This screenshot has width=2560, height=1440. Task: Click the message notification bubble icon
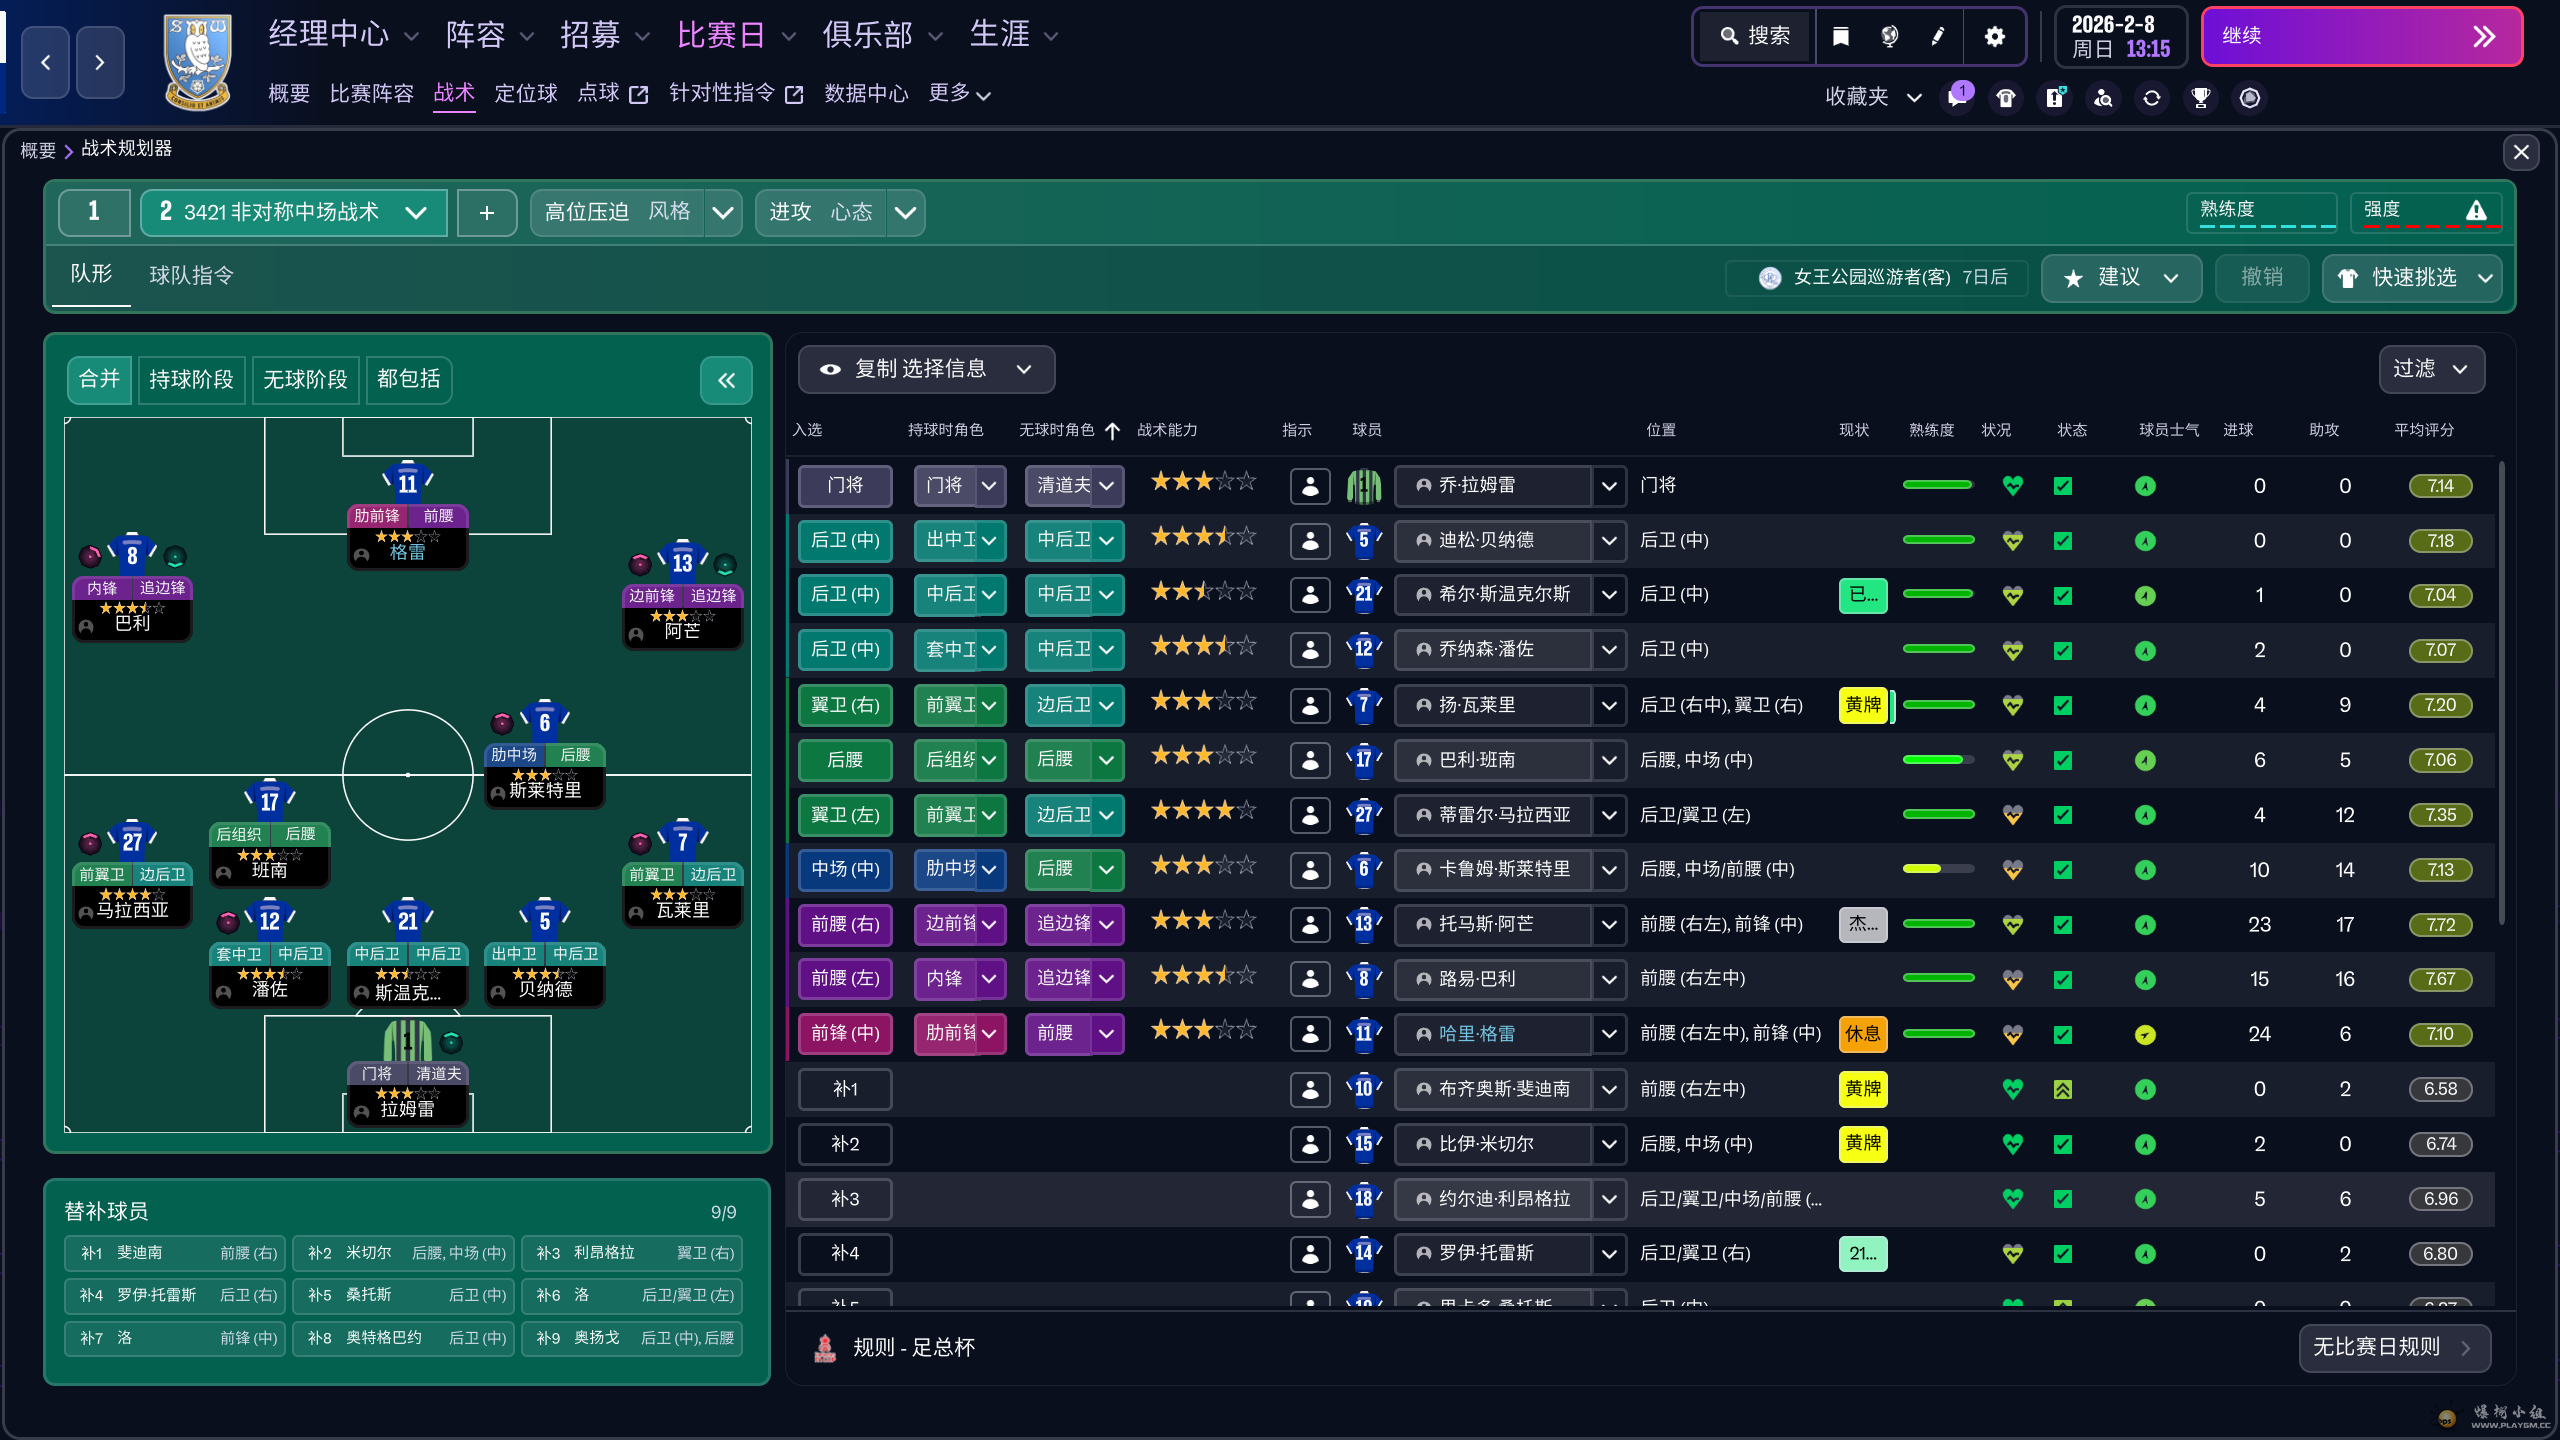(1958, 97)
